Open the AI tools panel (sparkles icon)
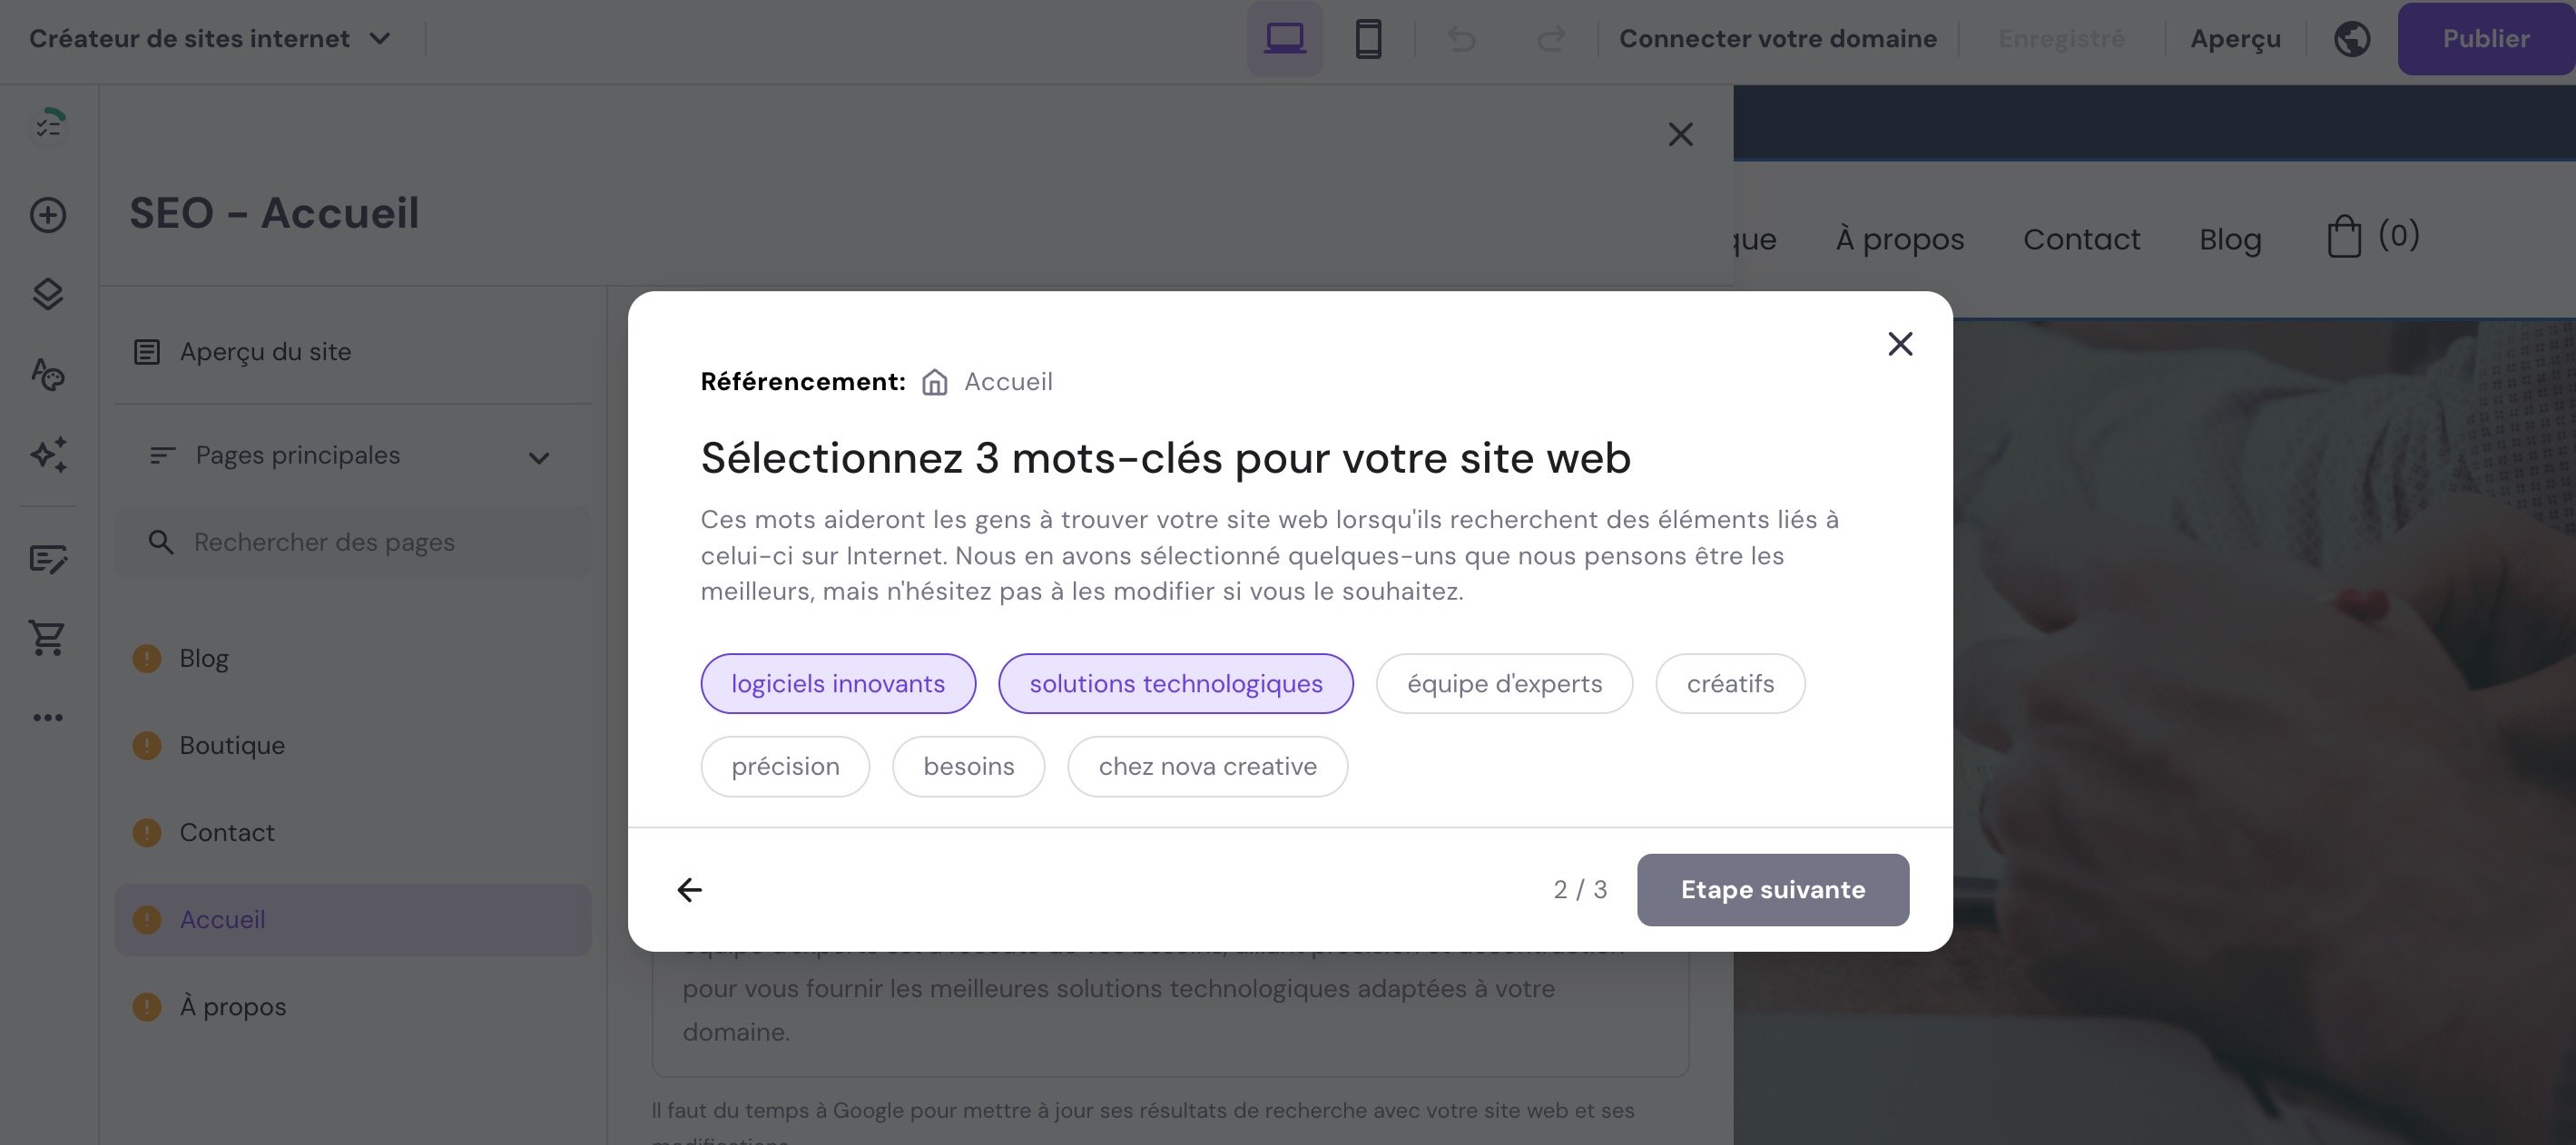This screenshot has width=2576, height=1145. (x=46, y=456)
